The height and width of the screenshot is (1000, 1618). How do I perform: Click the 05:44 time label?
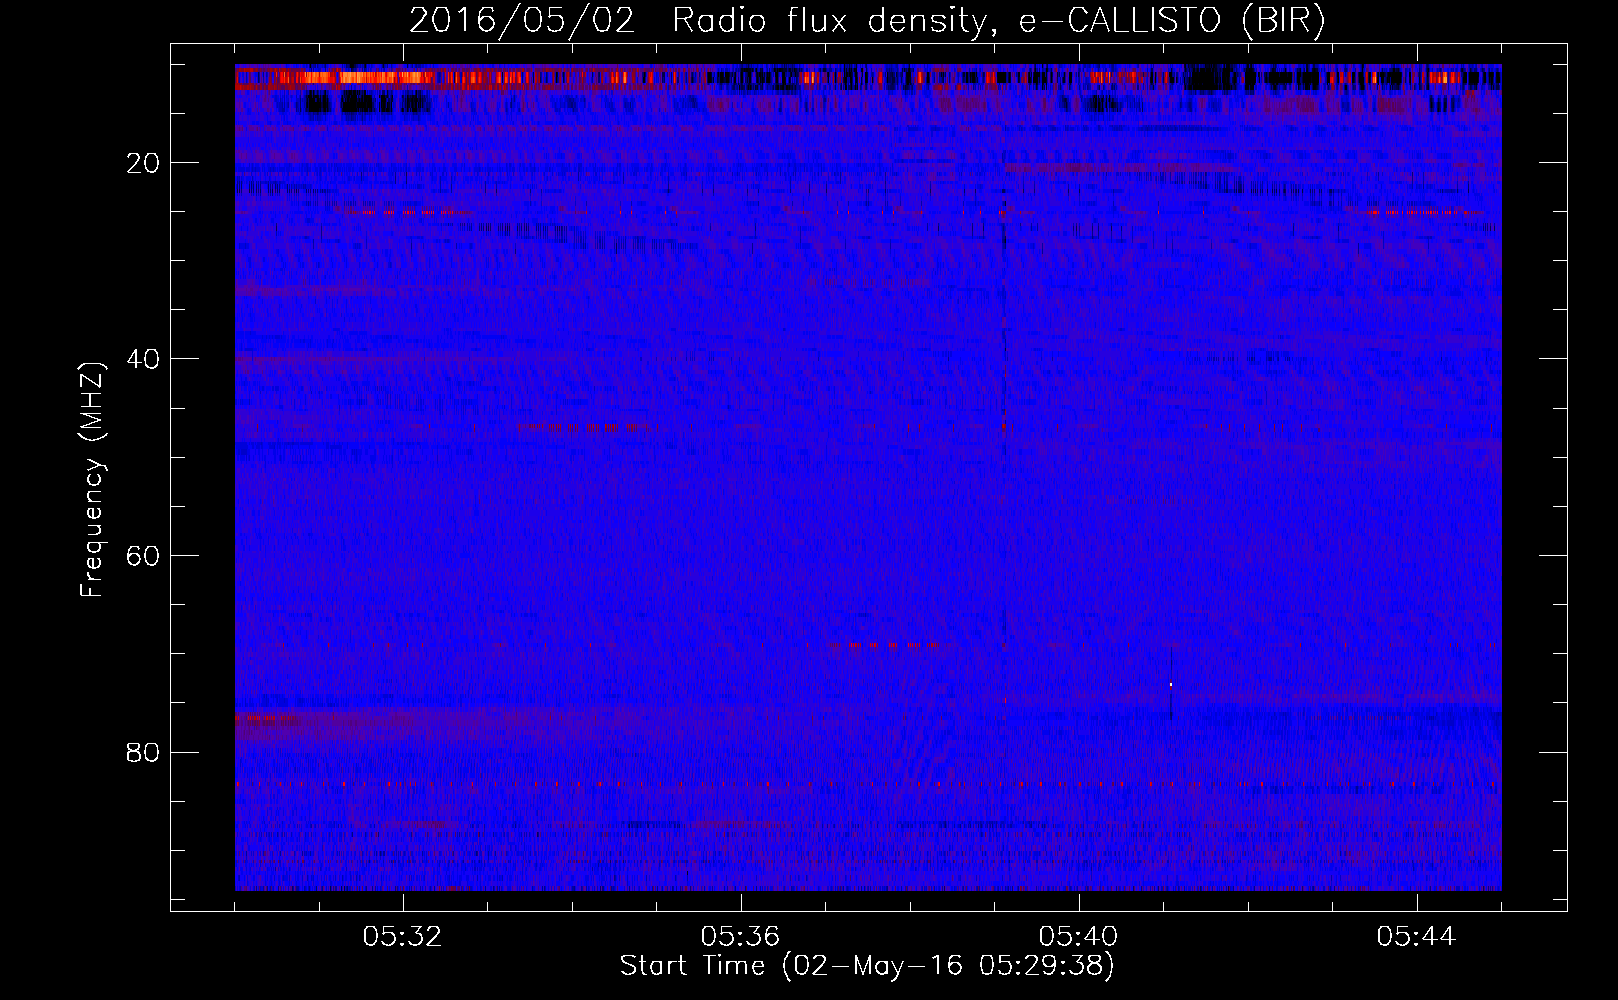1417,937
